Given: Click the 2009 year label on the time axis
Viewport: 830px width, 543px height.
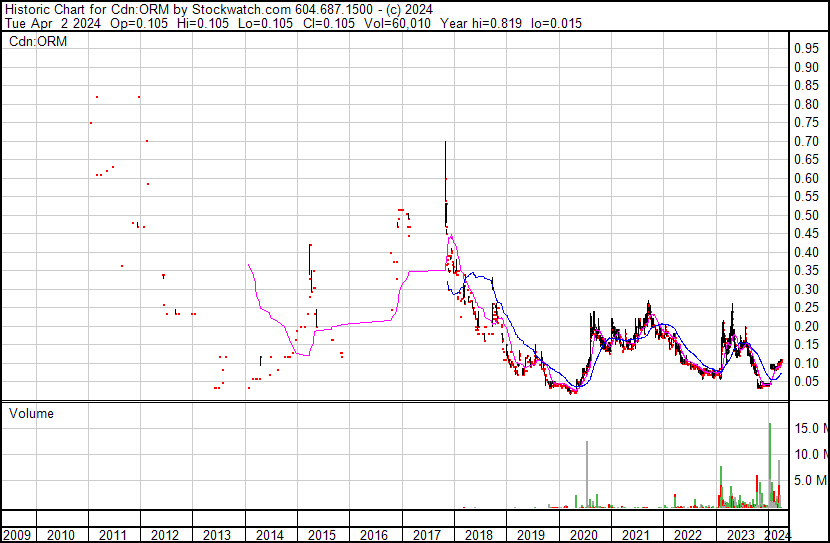Looking at the screenshot, I should (17, 535).
